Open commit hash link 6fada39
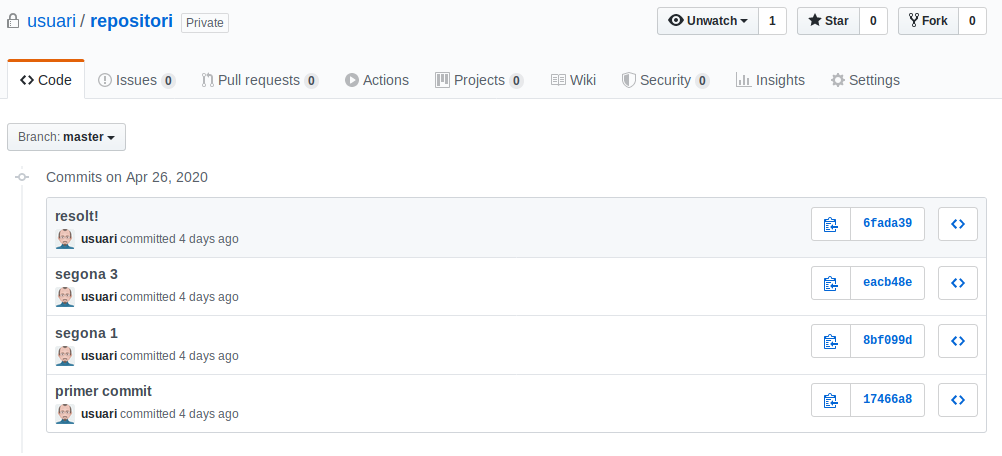 coord(887,224)
